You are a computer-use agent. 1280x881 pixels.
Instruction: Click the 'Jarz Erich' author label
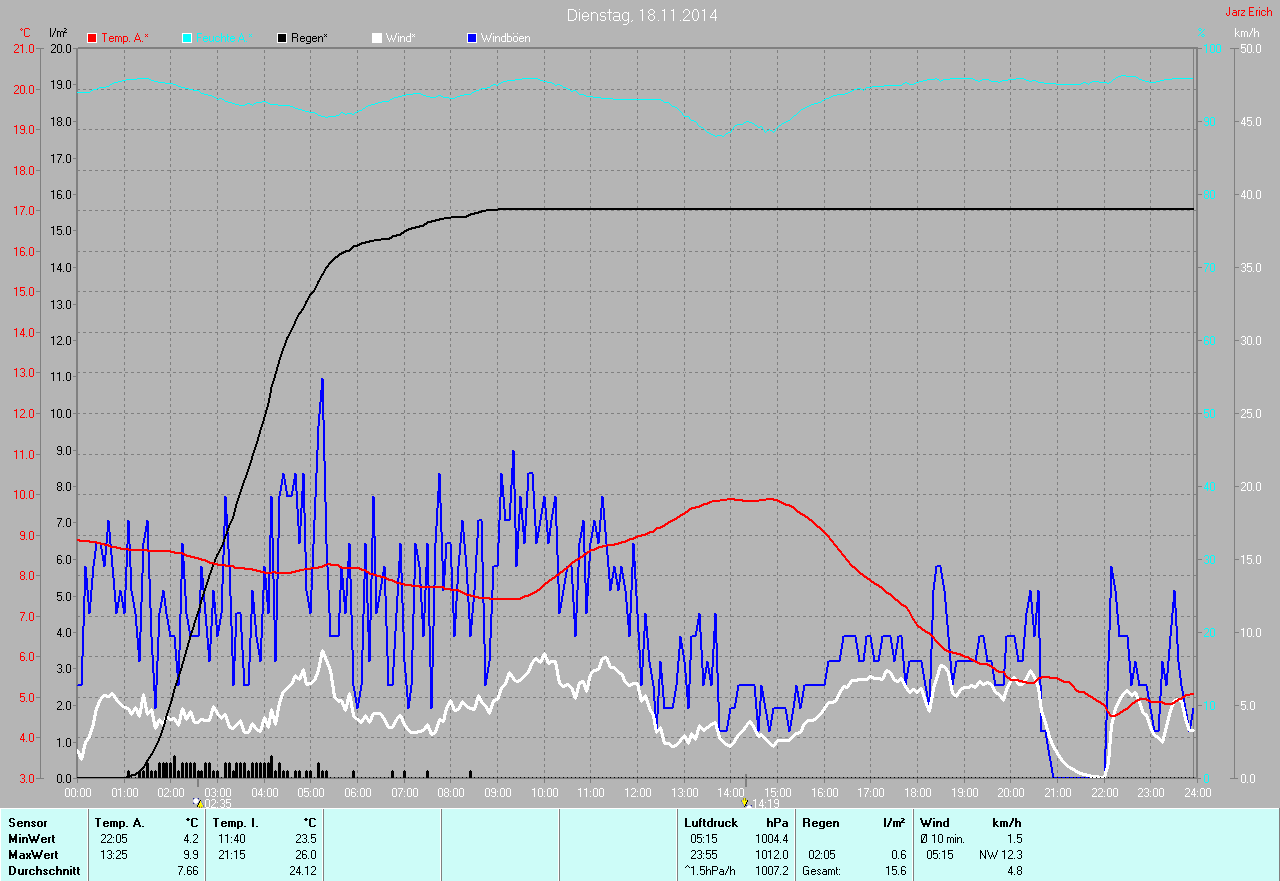(x=1249, y=12)
